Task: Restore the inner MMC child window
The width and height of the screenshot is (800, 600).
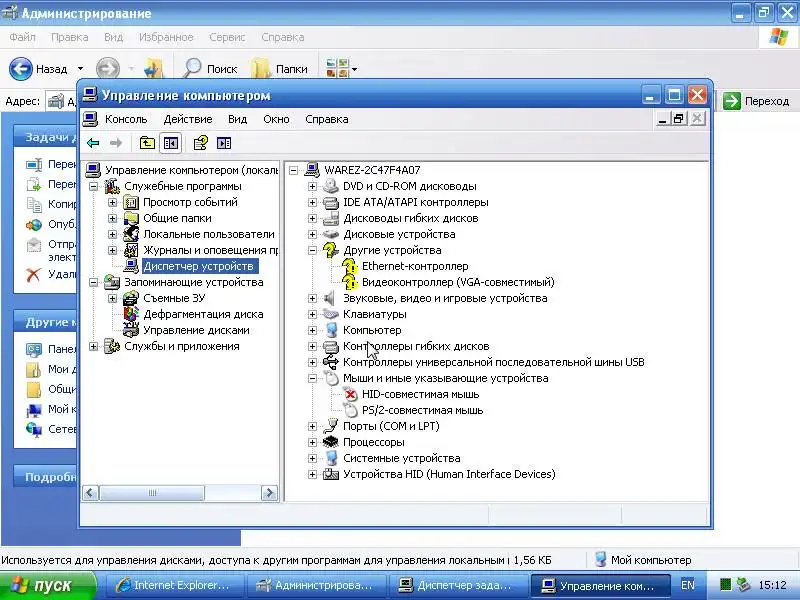Action: (679, 119)
